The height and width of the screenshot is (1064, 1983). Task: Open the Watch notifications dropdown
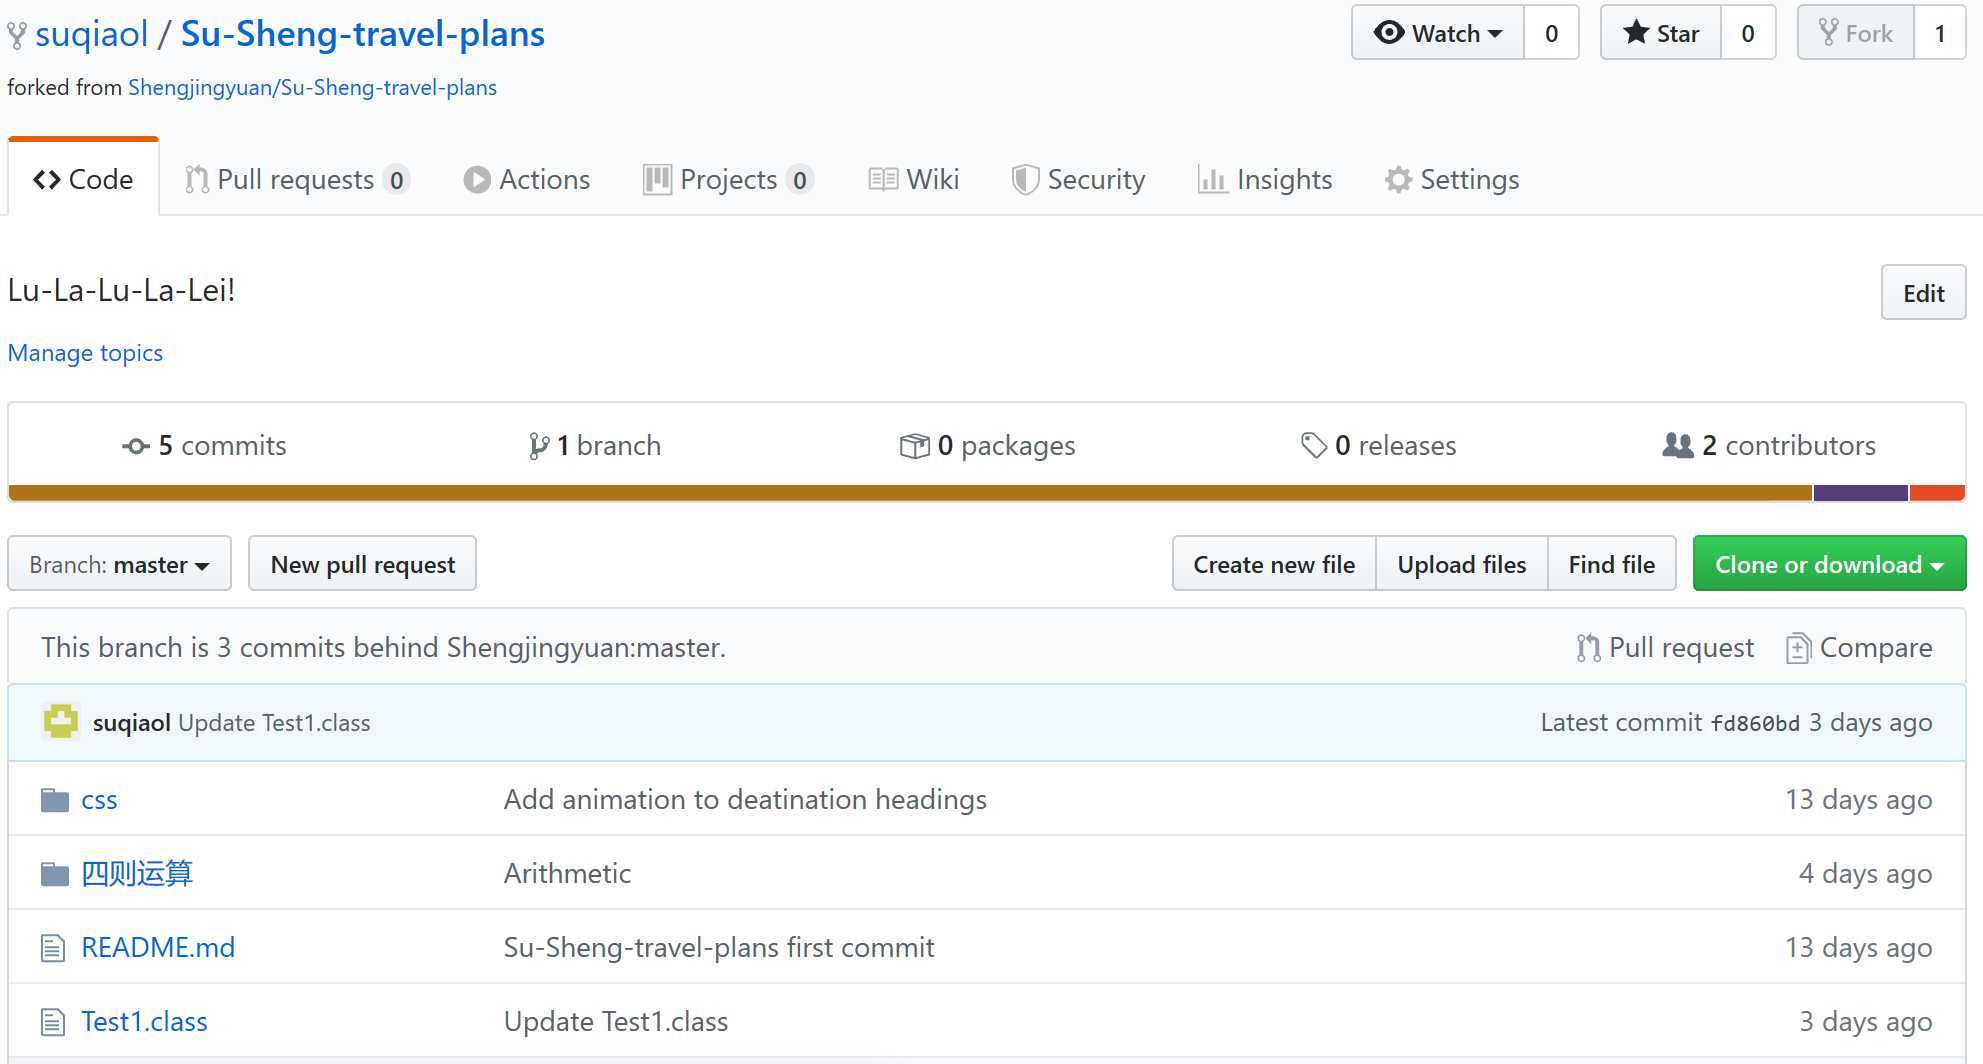(x=1438, y=33)
